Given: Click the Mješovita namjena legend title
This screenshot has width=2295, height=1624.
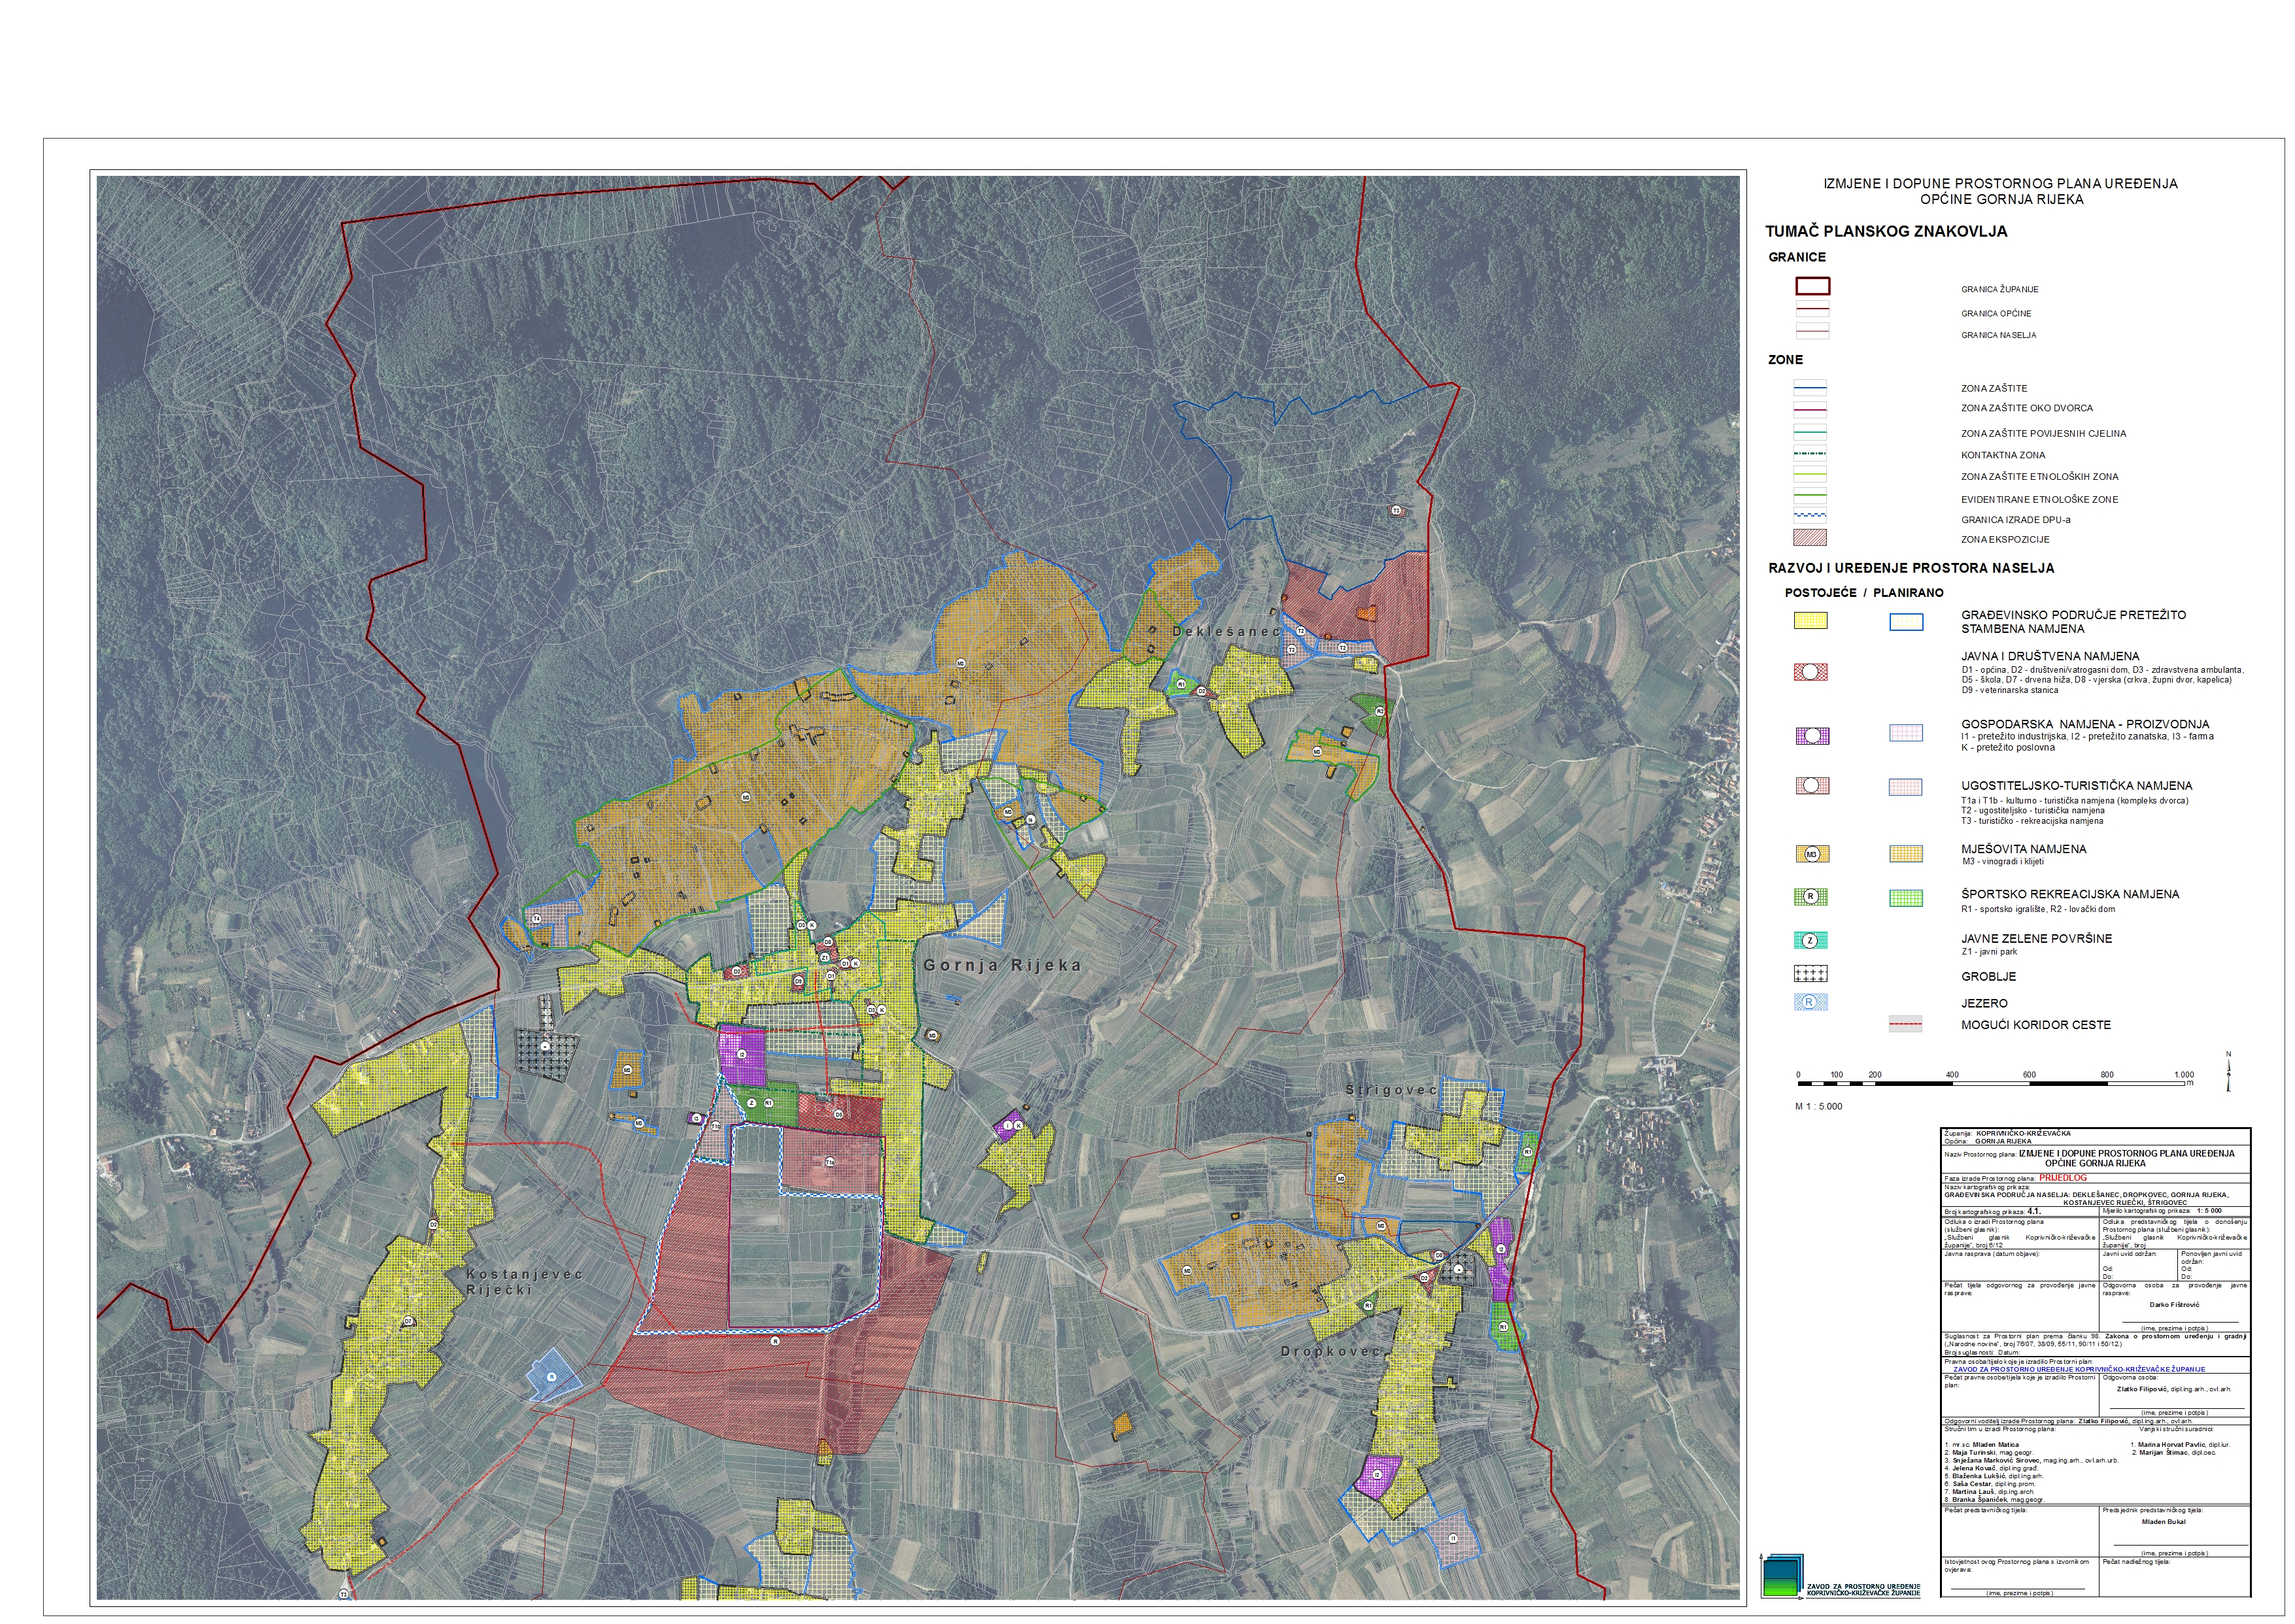Looking at the screenshot, I should point(2023,849).
